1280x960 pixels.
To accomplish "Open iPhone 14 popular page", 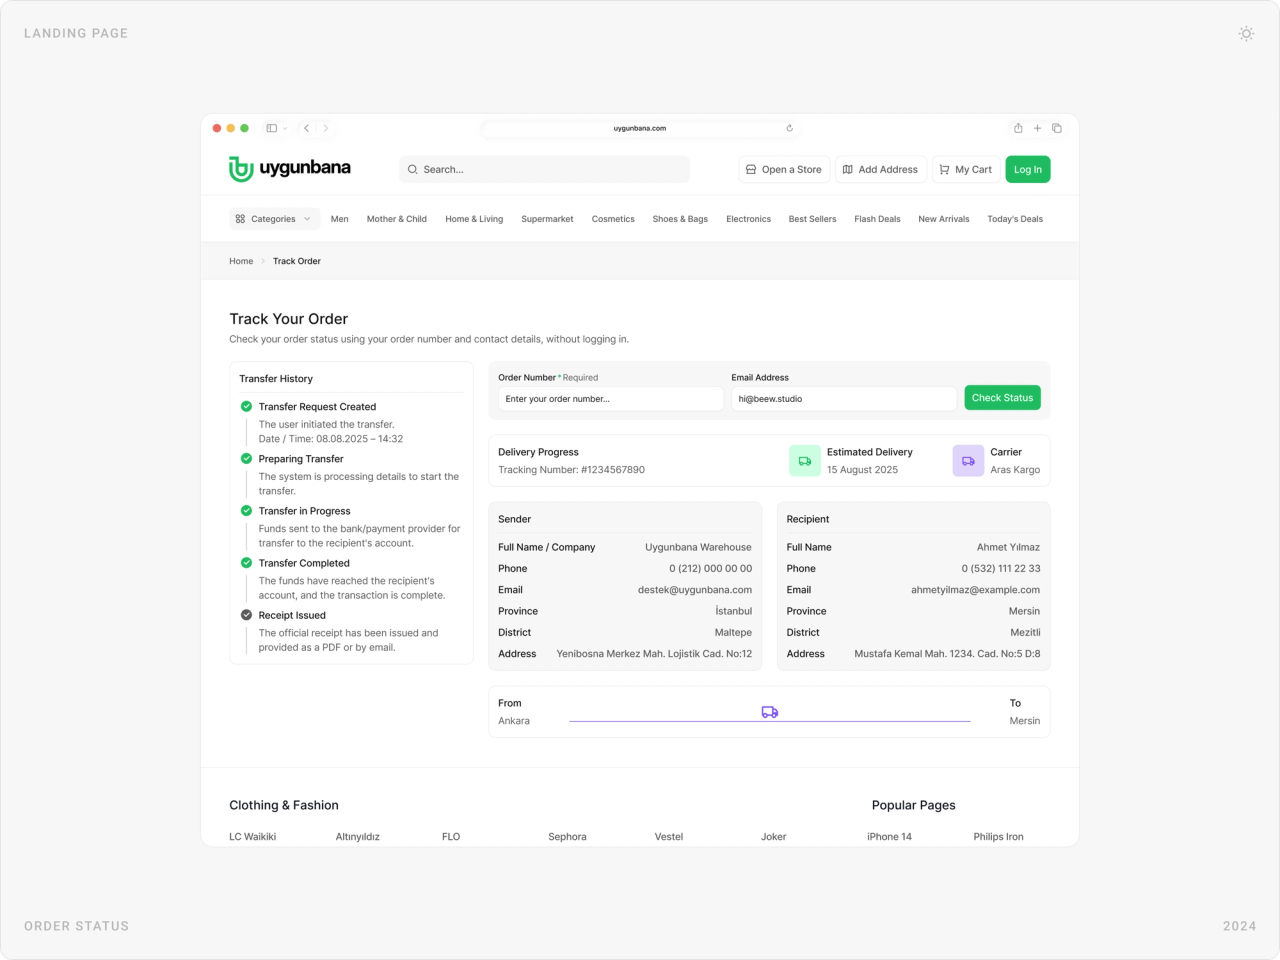I will tap(889, 837).
